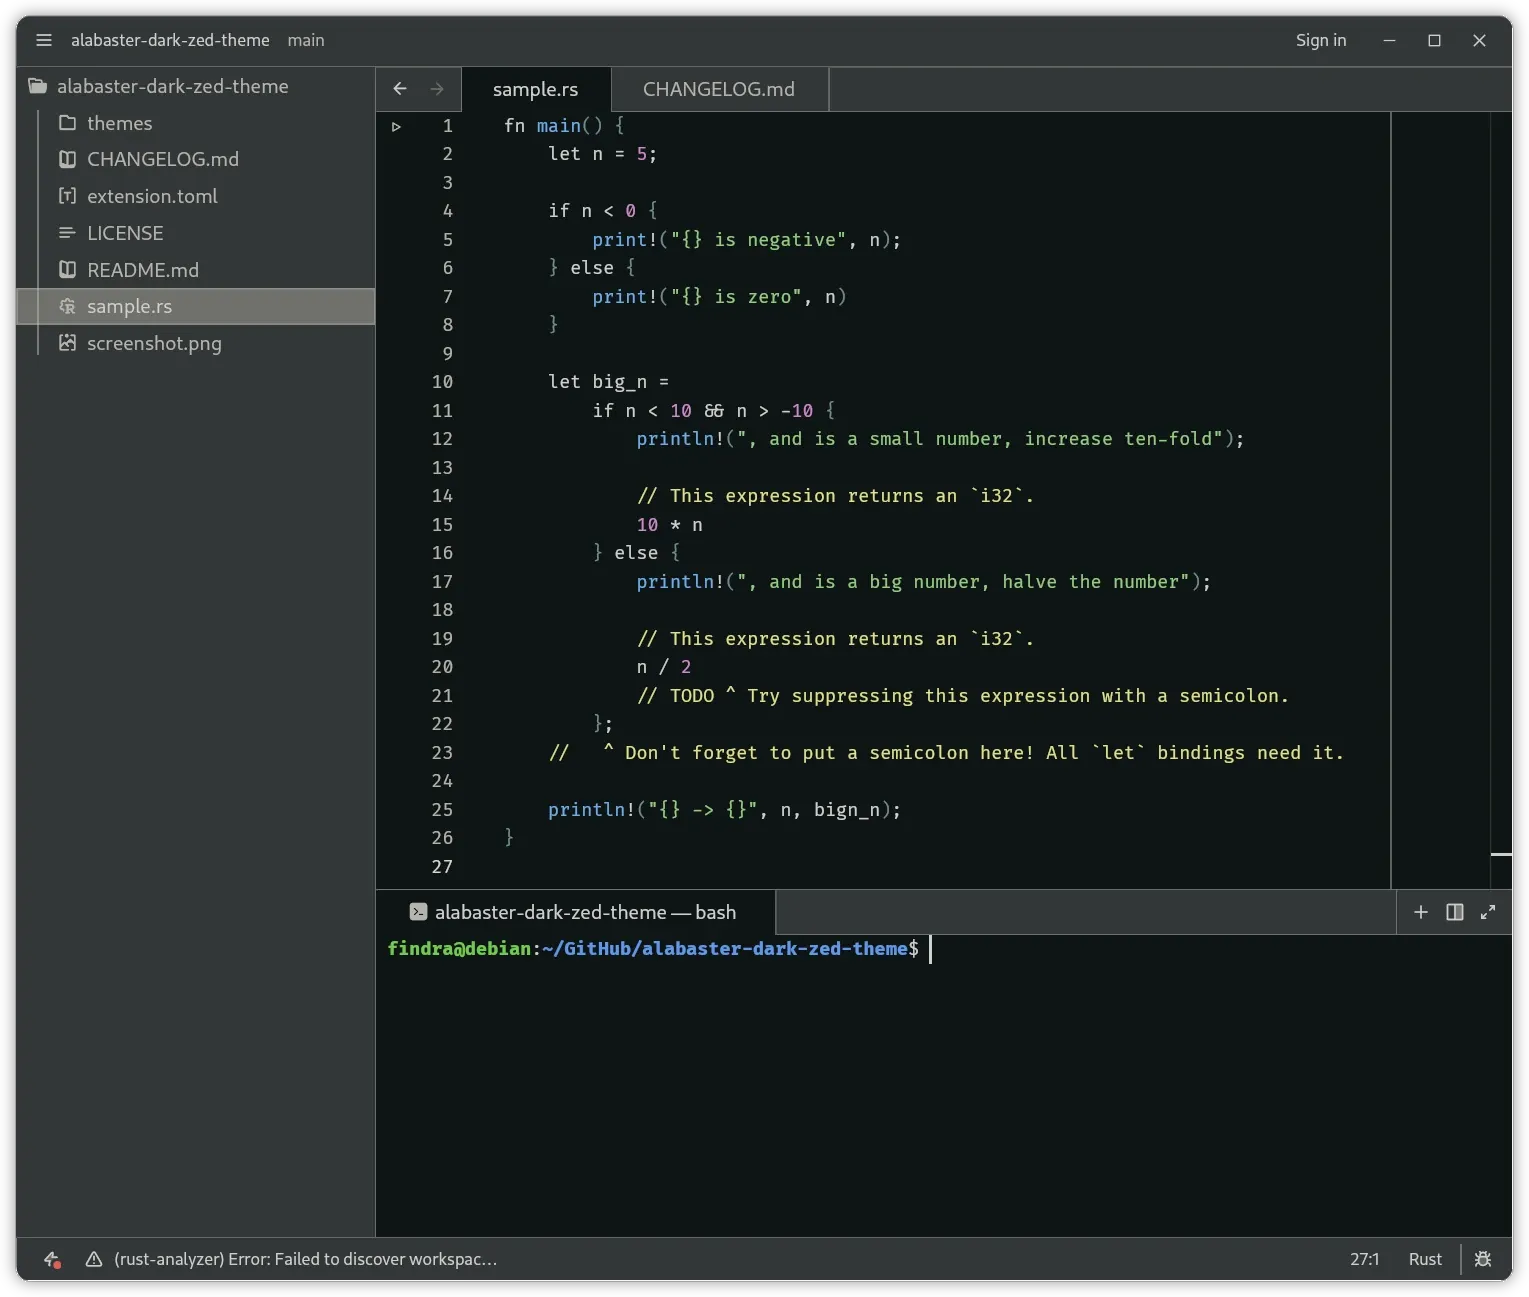
Task: Click the rust-analyzer error message
Action: coord(305,1259)
